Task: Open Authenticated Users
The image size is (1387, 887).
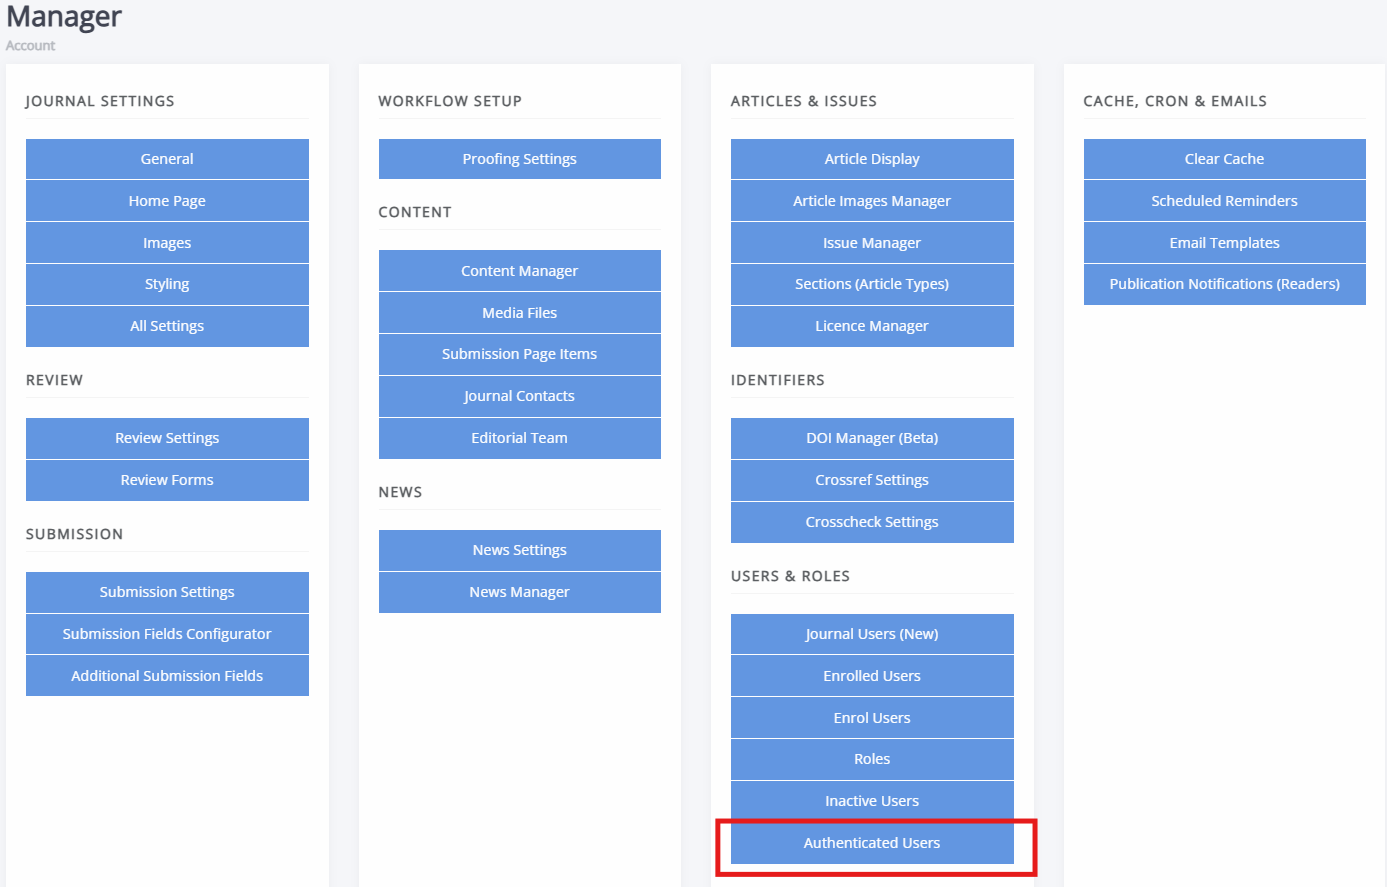Action: (872, 843)
